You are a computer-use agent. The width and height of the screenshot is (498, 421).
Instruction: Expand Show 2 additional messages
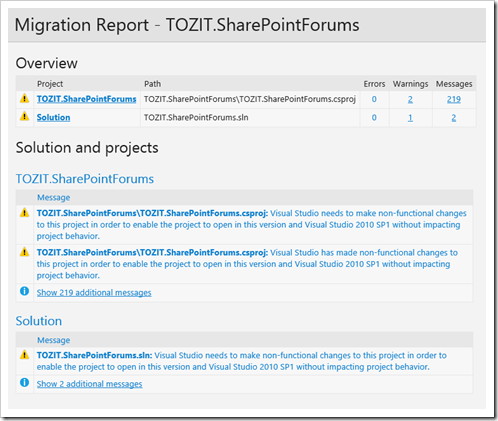[90, 384]
